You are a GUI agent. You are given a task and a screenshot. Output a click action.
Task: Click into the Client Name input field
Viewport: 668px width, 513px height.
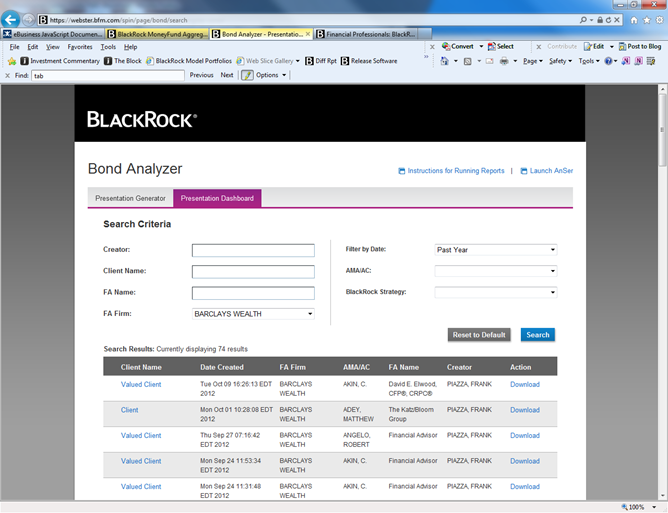point(253,272)
